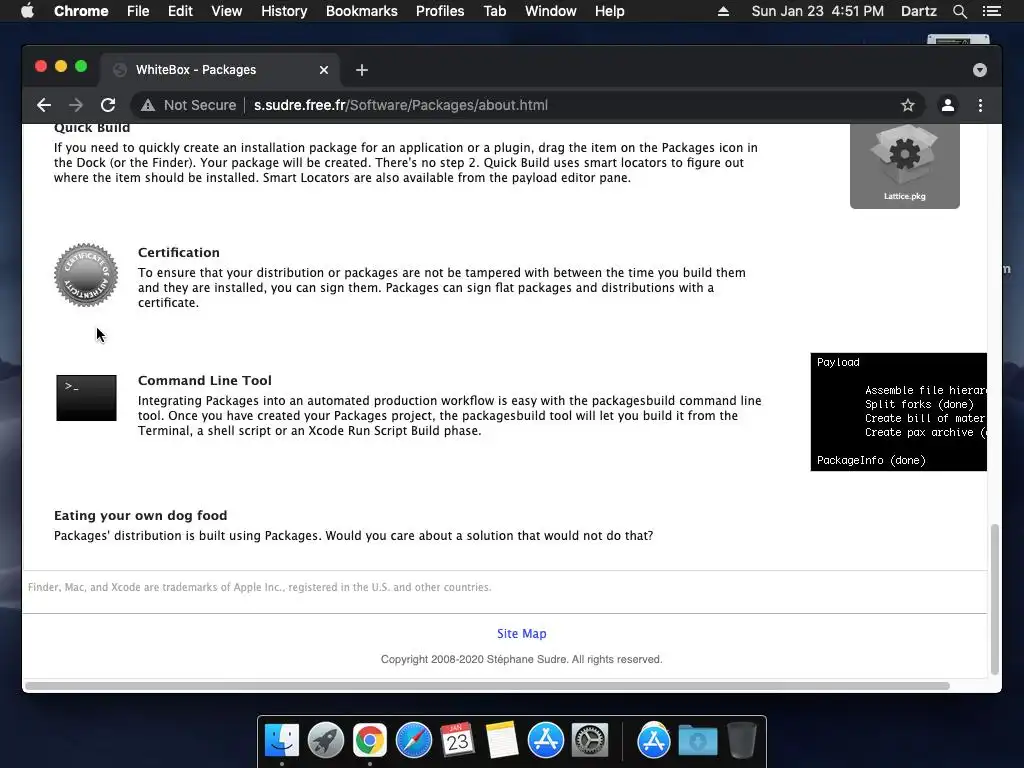
Task: Click the Lattice.pkg package image
Action: pyautogui.click(x=904, y=166)
